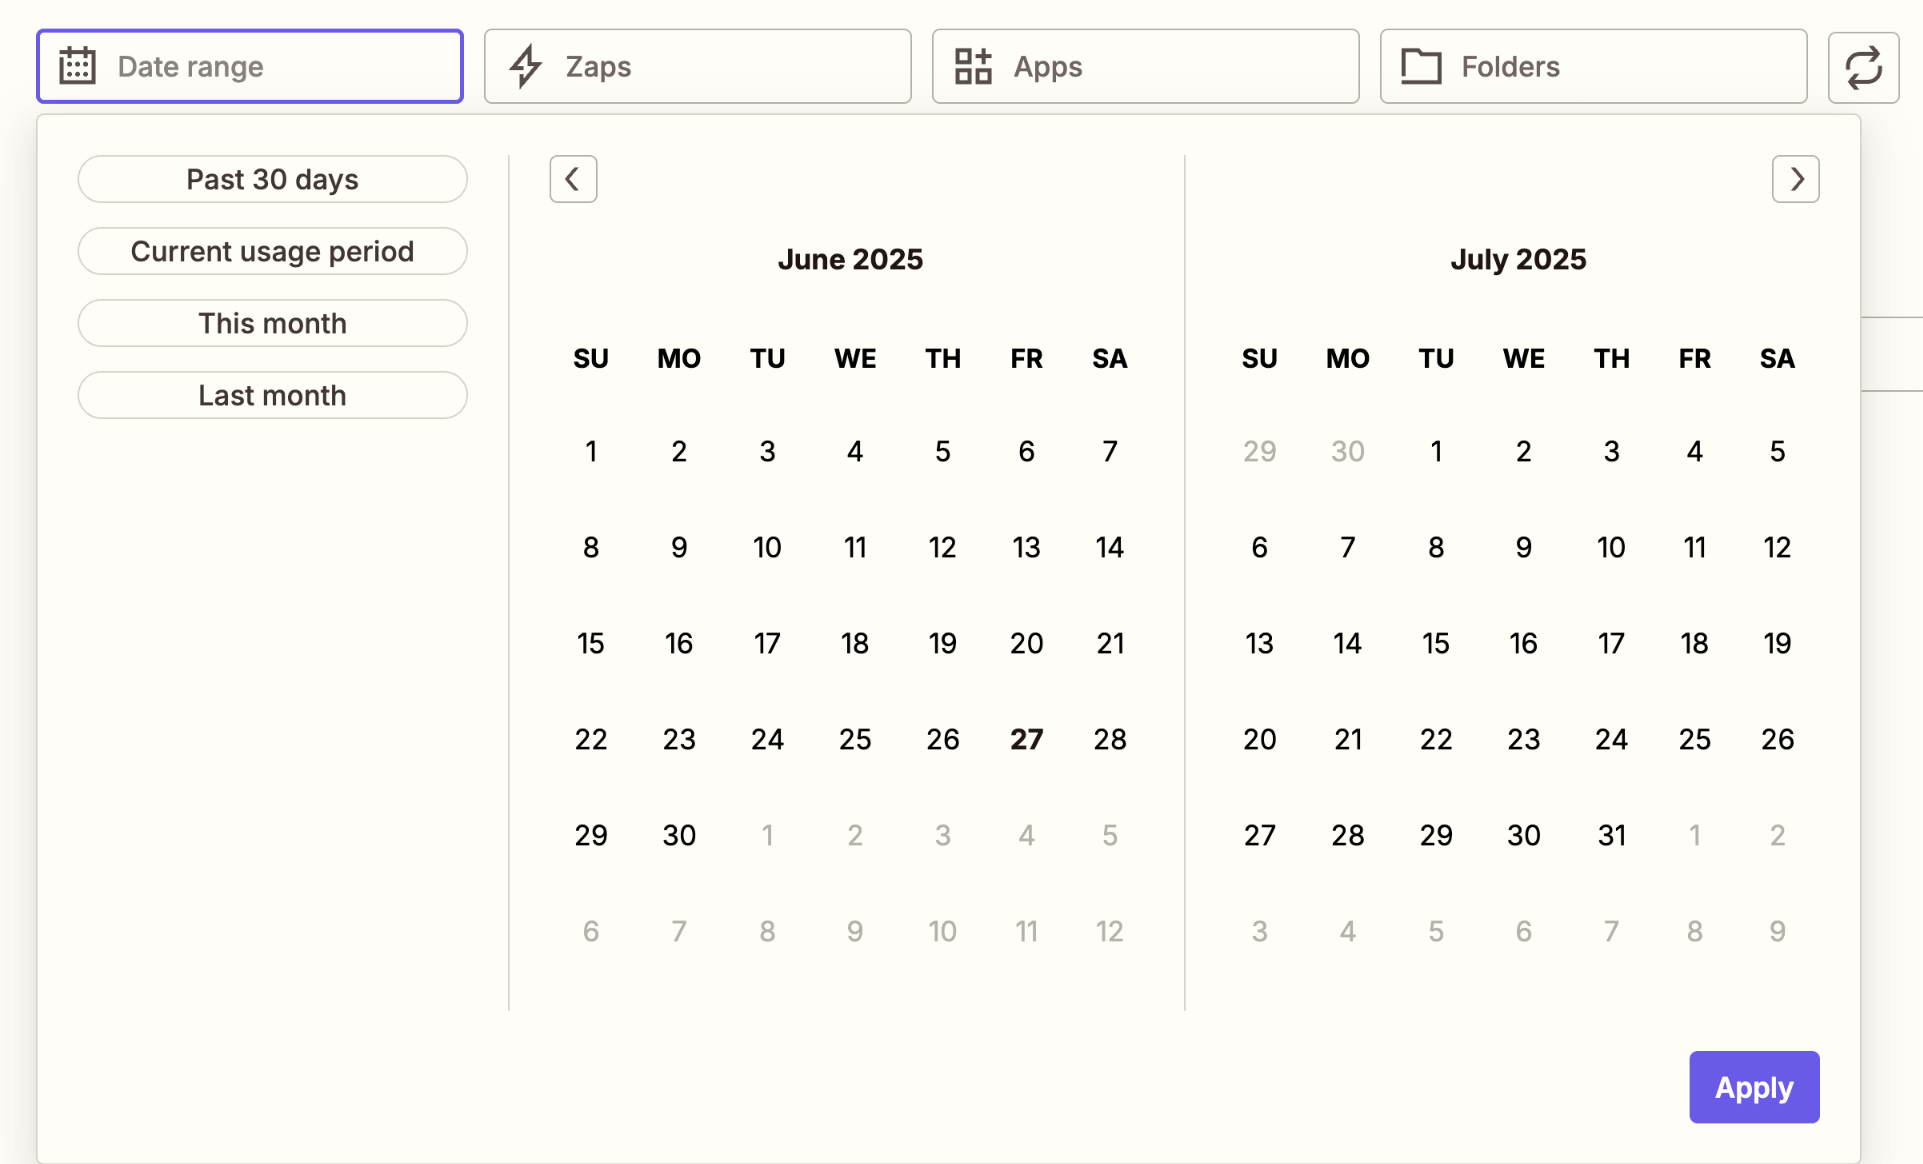Pick June 13 in the calendar
1923x1164 pixels.
click(1026, 548)
